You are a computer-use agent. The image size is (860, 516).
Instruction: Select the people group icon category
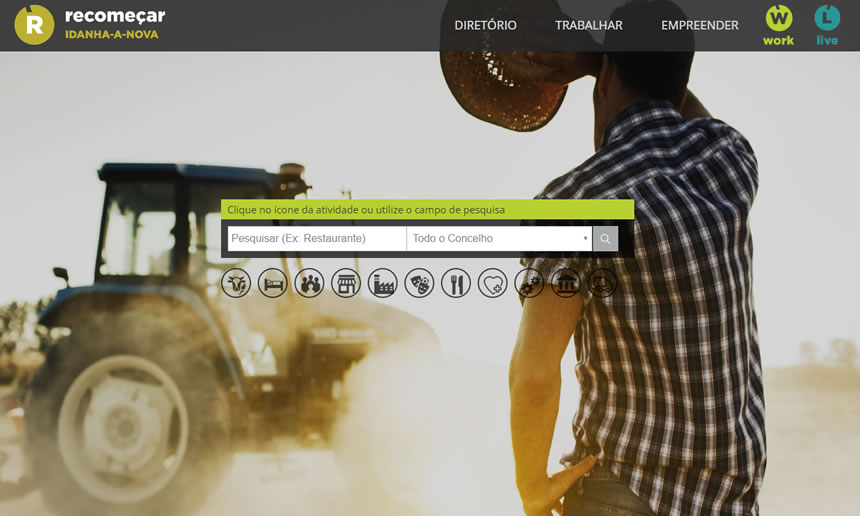309,283
